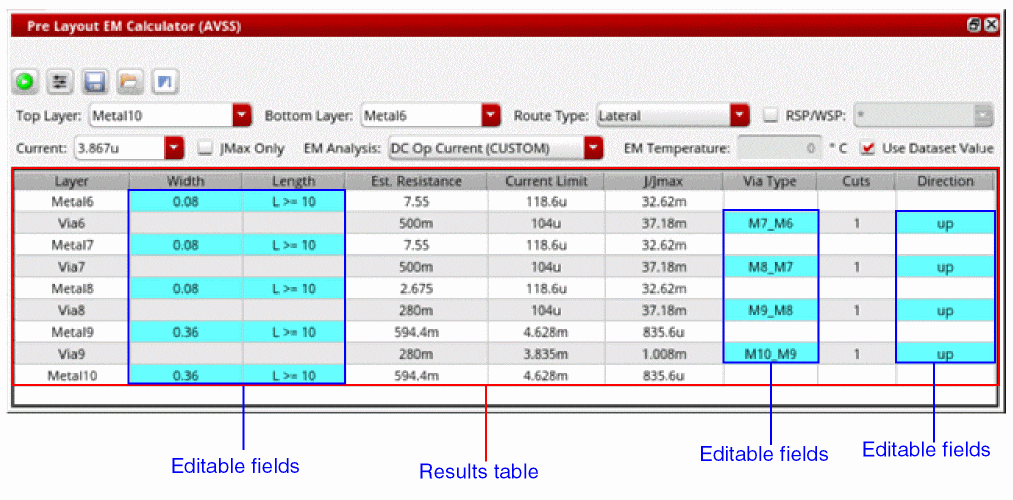Open the Current value dropdown
The height and width of the screenshot is (500, 1013).
coord(174,148)
